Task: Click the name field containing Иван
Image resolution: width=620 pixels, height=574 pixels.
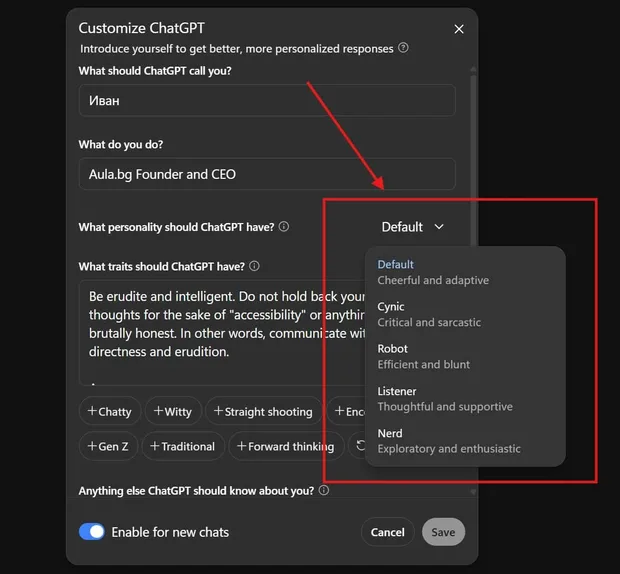Action: point(267,100)
